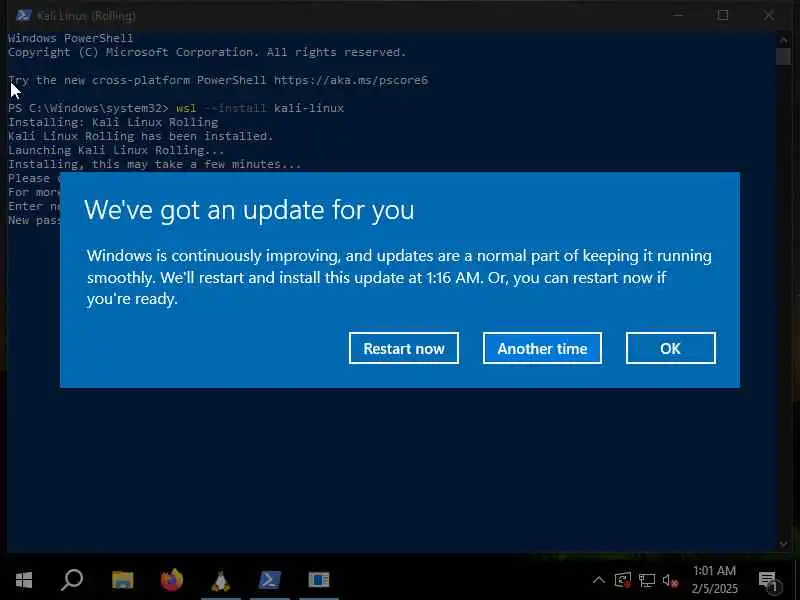The height and width of the screenshot is (600, 800).
Task: Open taskbar Search magnifier
Action: [72, 580]
